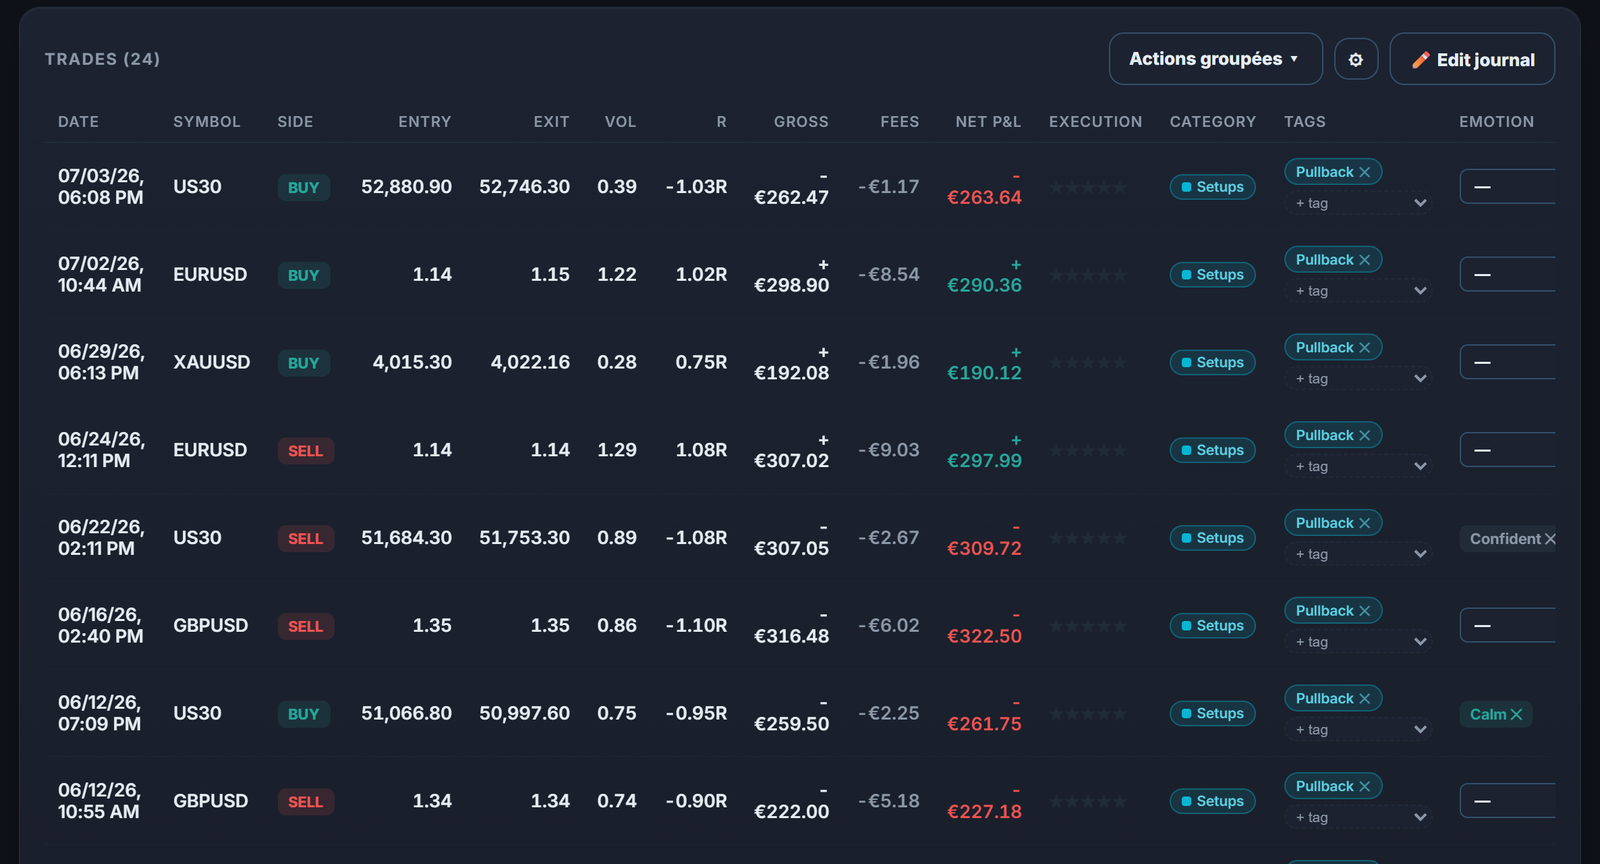The image size is (1600, 864).
Task: Click exit price 4,022.16
Action: 530,362
